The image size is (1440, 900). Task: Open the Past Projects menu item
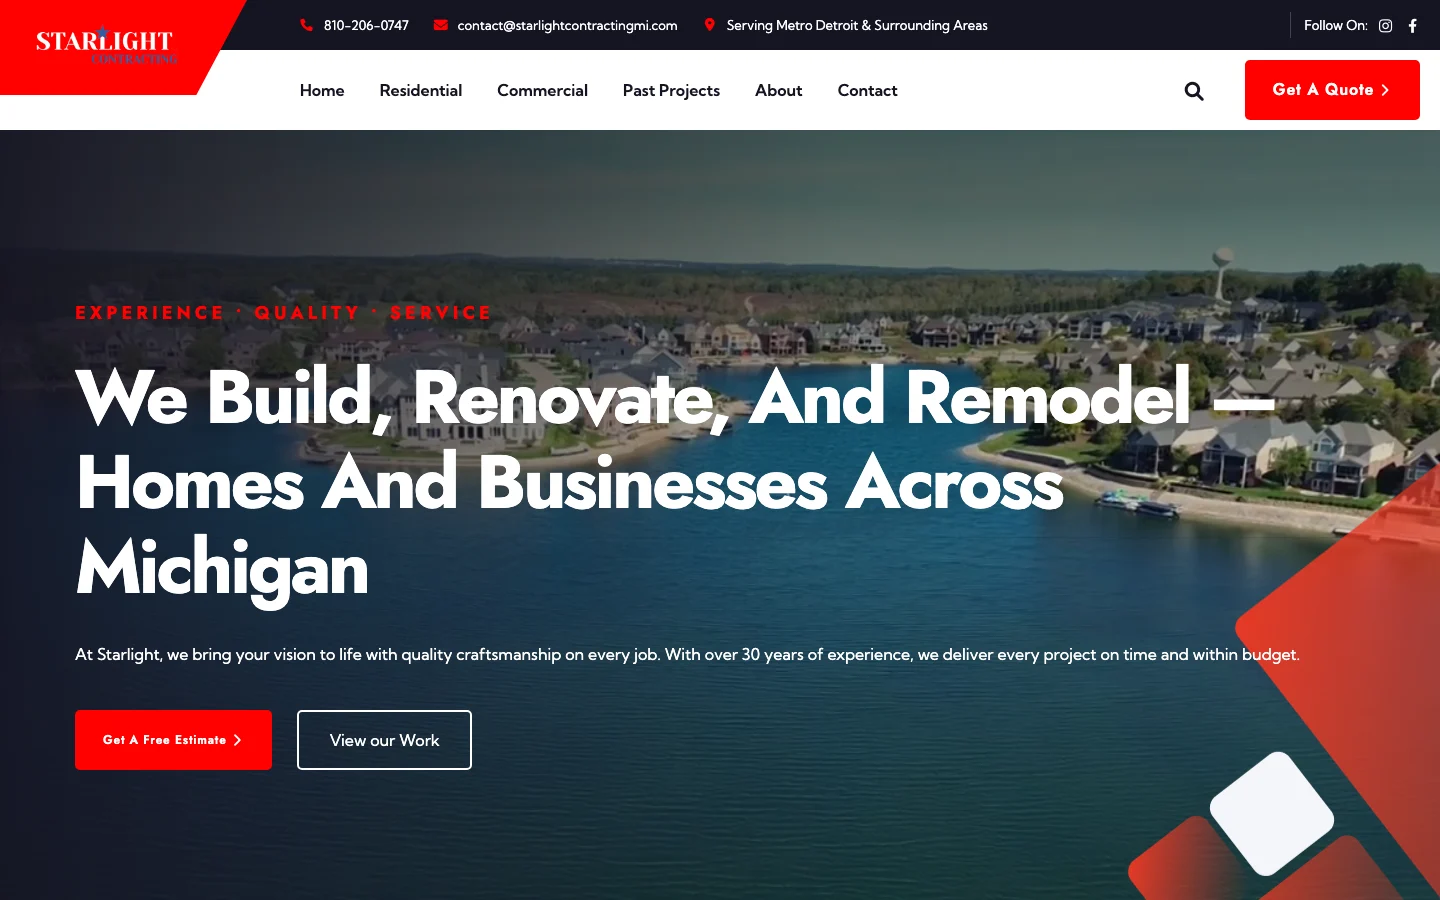tap(671, 90)
